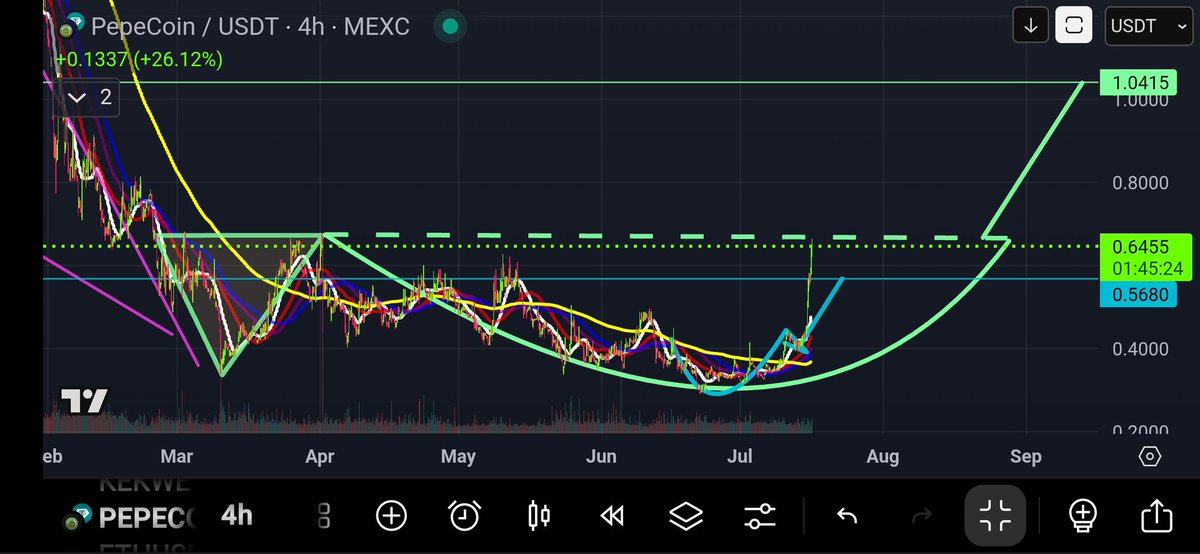1200x554 pixels.
Task: Start bar replay with rewind icon
Action: point(612,516)
